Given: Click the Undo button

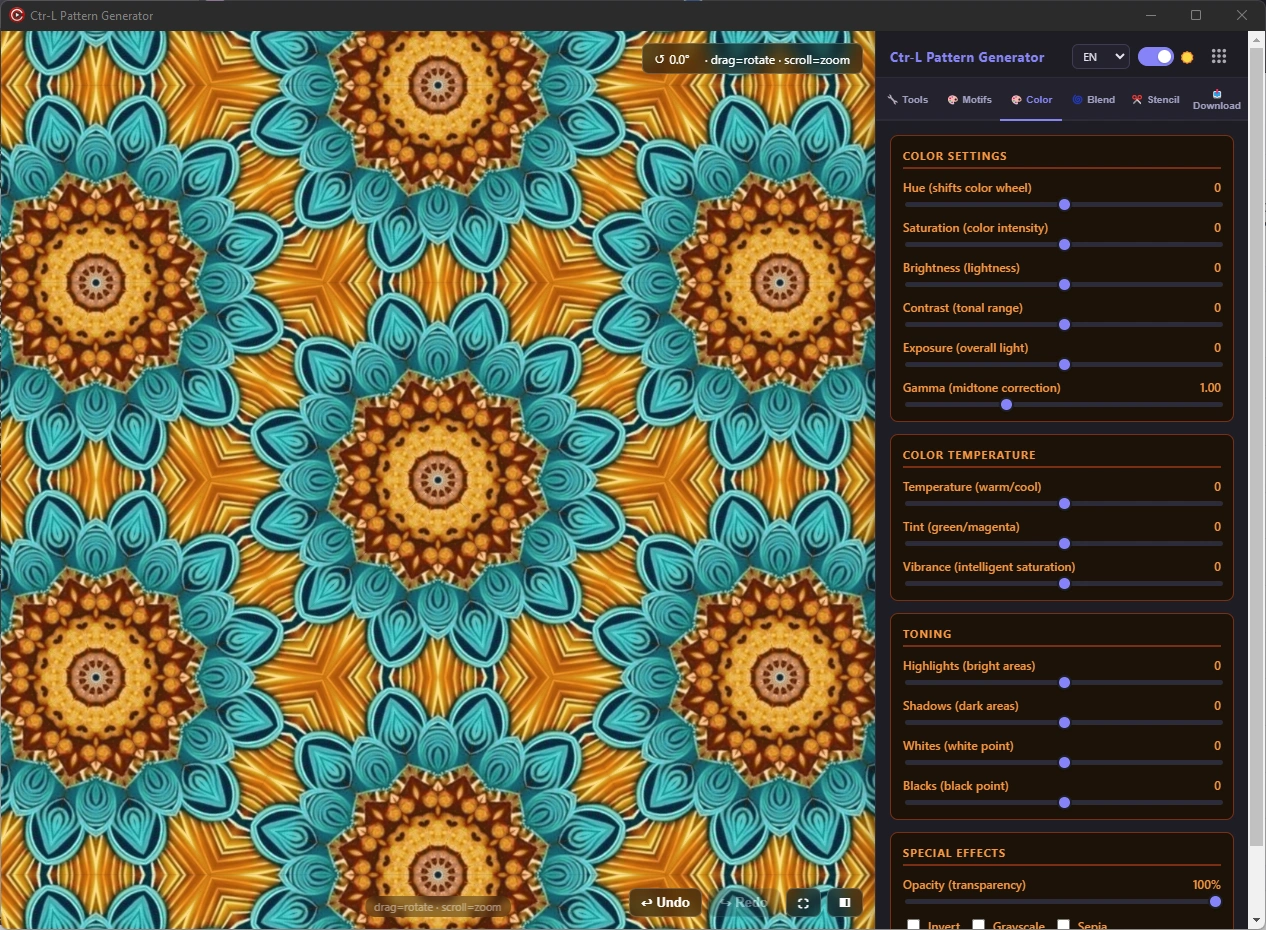Looking at the screenshot, I should coord(665,903).
